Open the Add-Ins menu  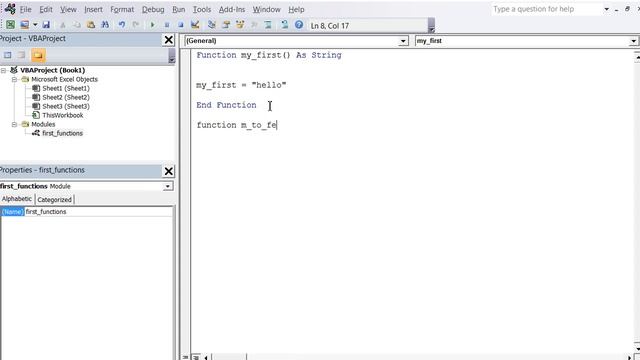[232, 9]
